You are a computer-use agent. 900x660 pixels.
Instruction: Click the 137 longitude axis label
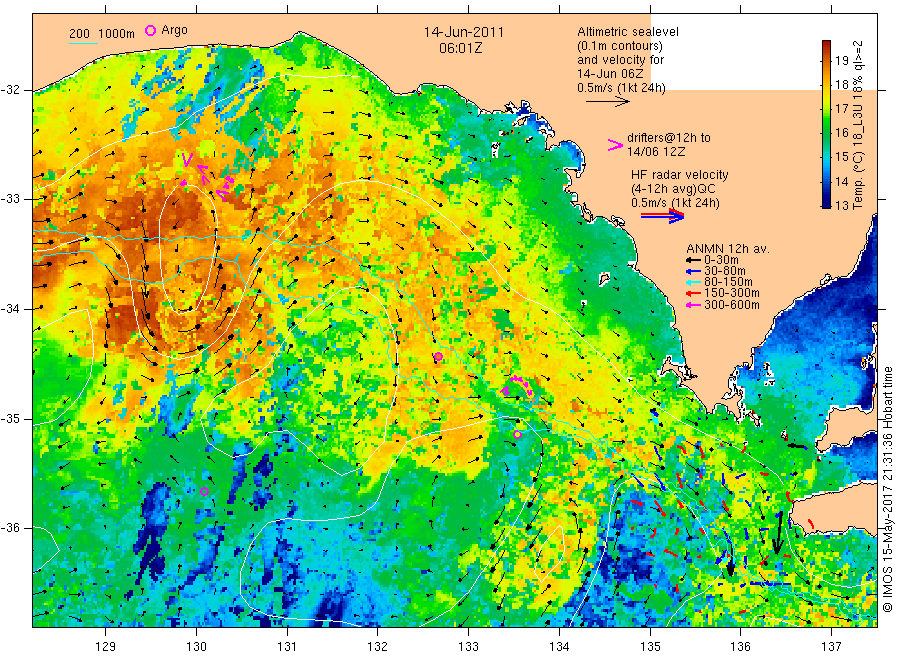(x=831, y=646)
